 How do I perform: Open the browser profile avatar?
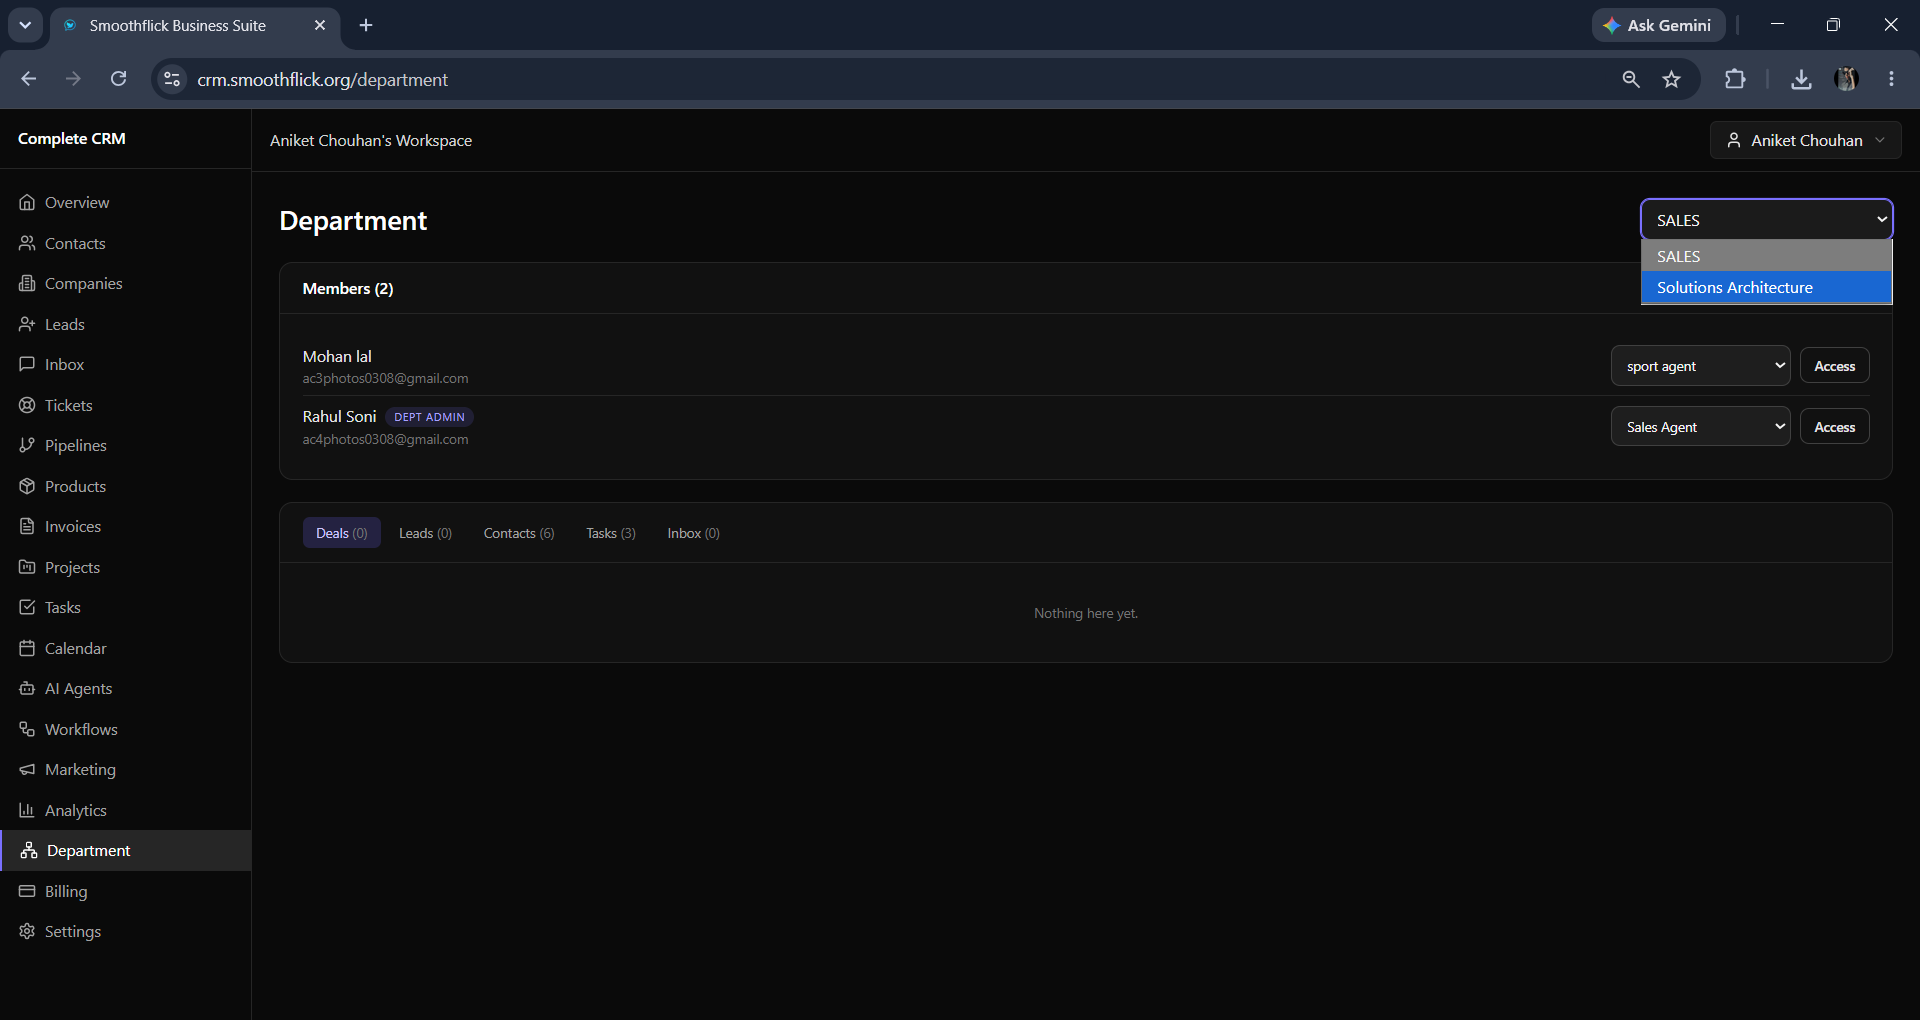(x=1846, y=79)
